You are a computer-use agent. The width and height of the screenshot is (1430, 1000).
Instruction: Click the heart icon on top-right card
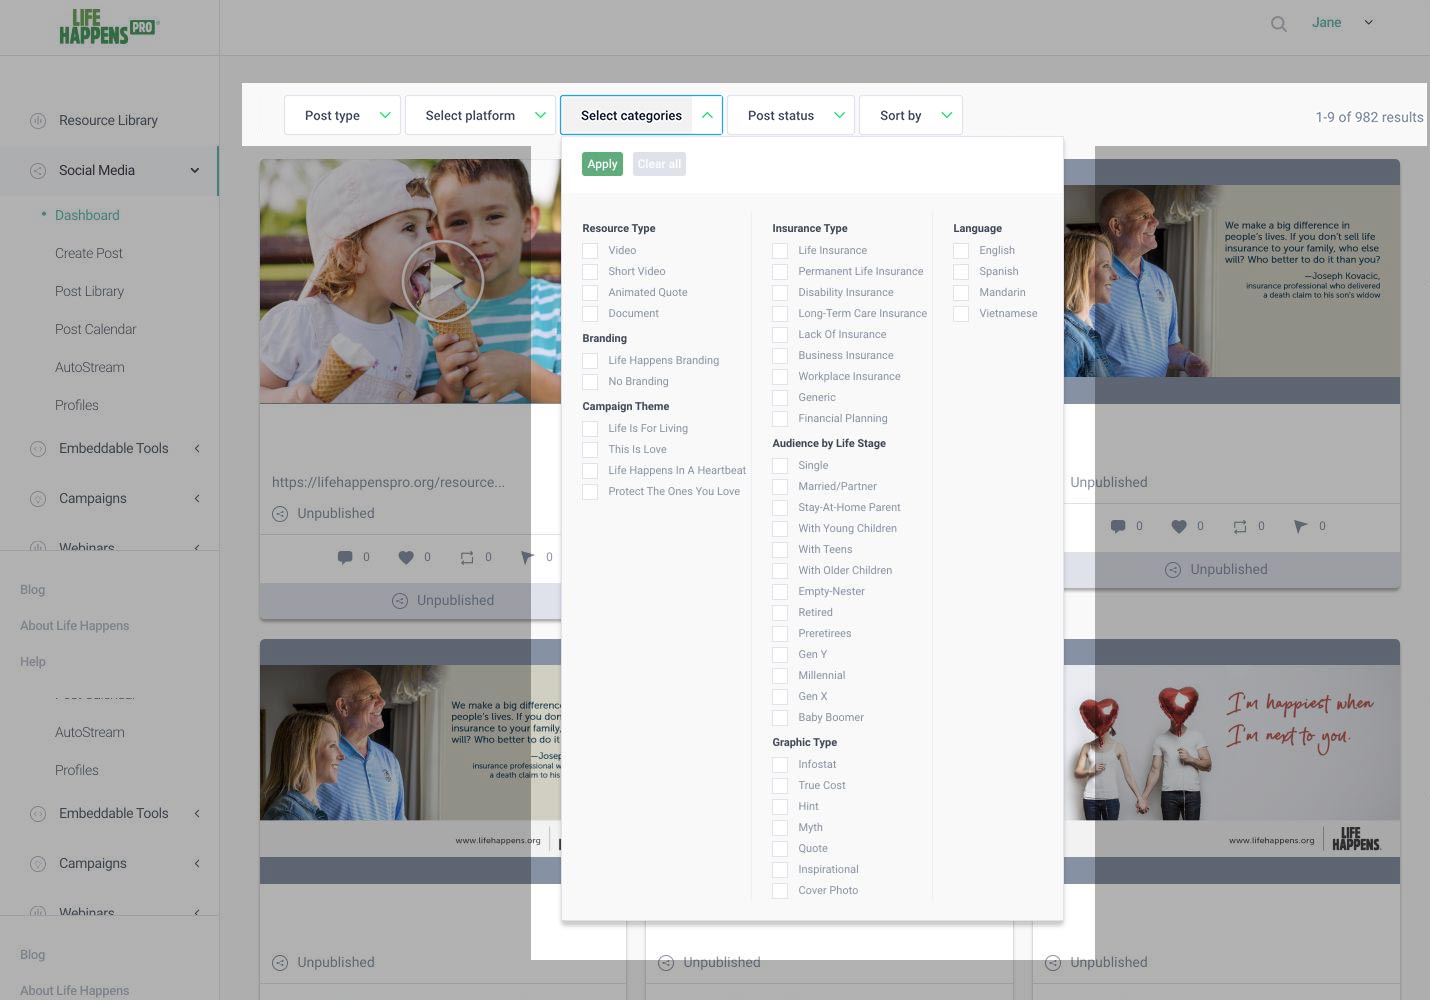[1179, 526]
